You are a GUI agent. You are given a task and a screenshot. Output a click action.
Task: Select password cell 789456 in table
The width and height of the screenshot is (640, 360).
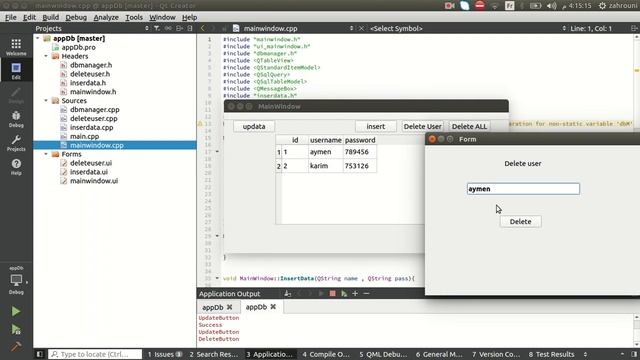tap(359, 152)
